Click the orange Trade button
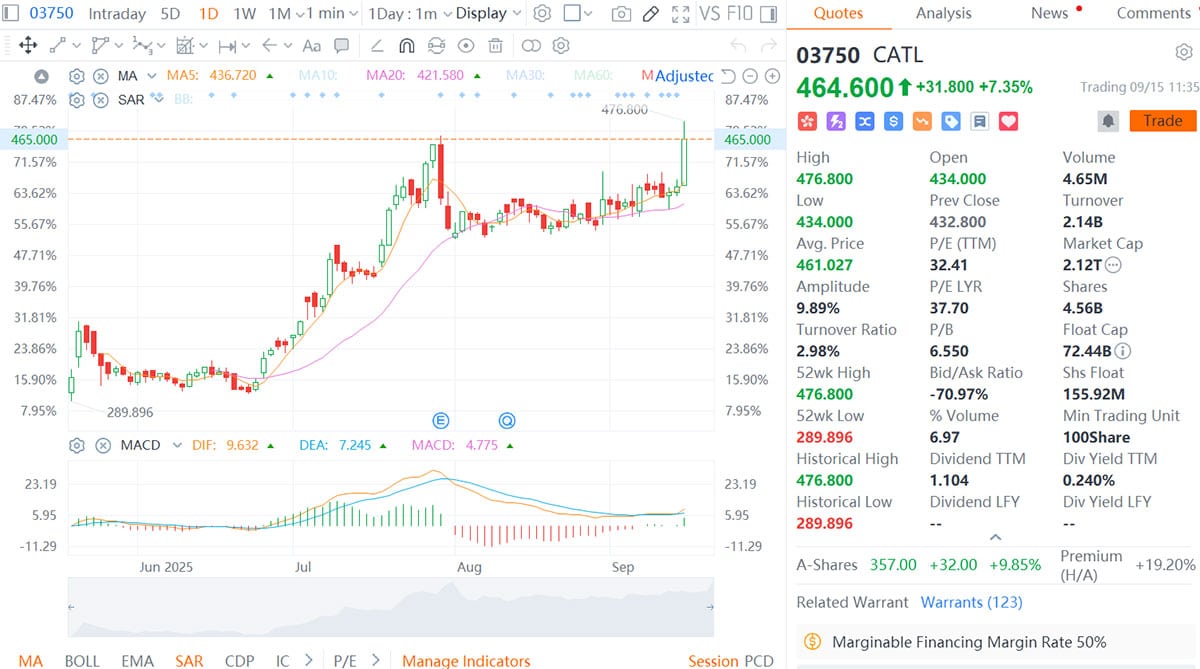The height and width of the screenshot is (669, 1200). click(x=1162, y=120)
